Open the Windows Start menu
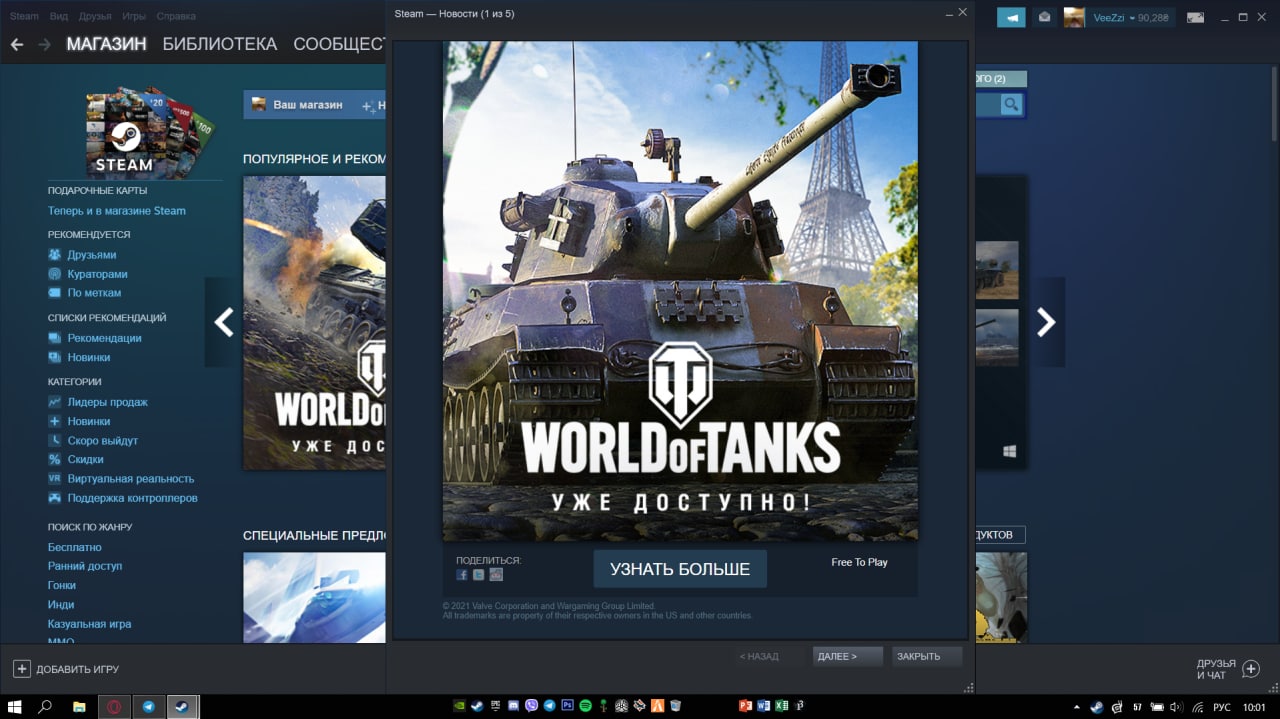1280x719 pixels. tap(14, 706)
